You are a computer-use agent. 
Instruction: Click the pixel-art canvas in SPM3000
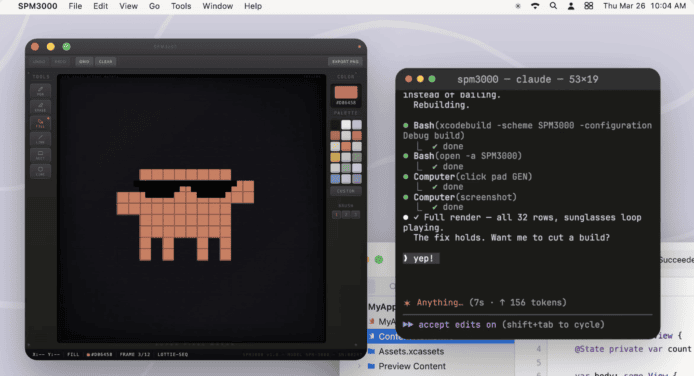pyautogui.click(x=191, y=208)
